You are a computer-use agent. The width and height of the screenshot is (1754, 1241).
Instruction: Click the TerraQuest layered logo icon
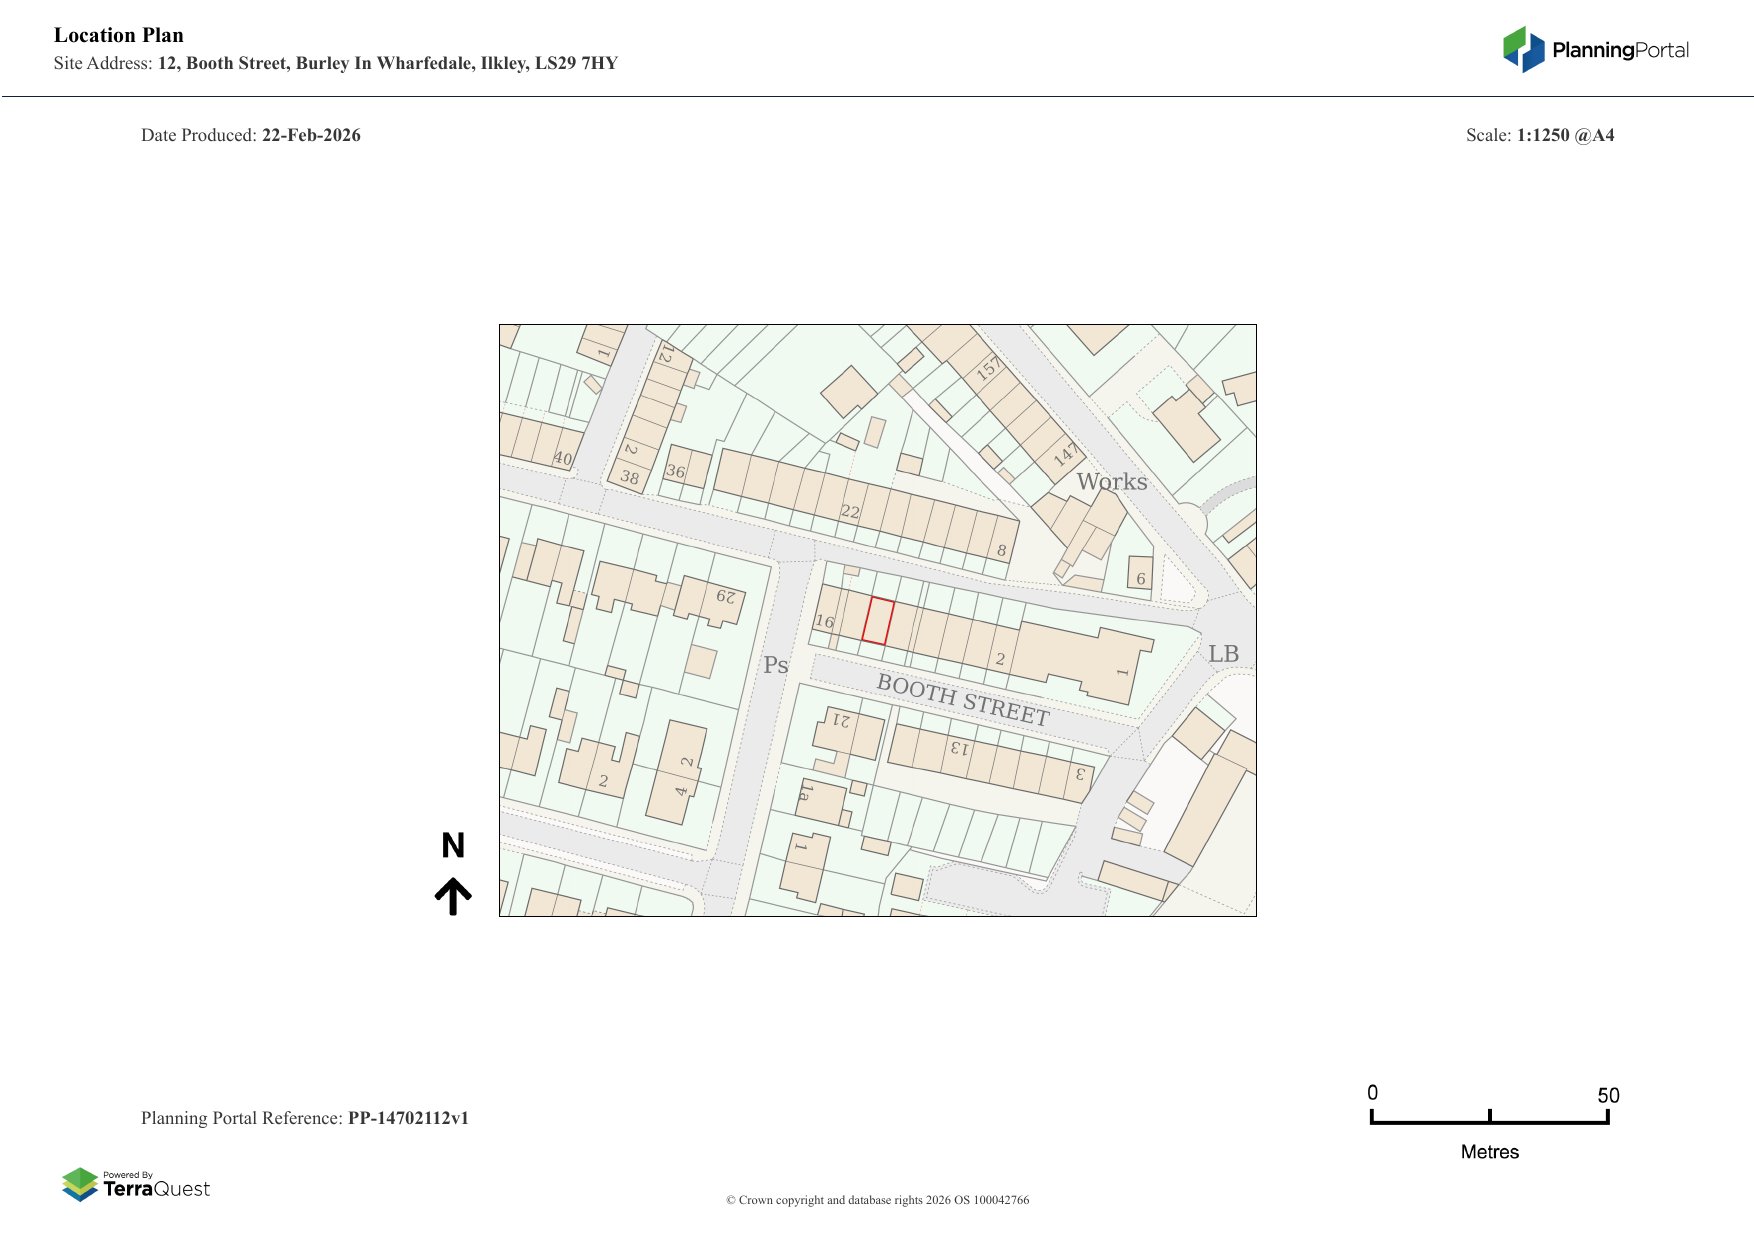tap(80, 1184)
